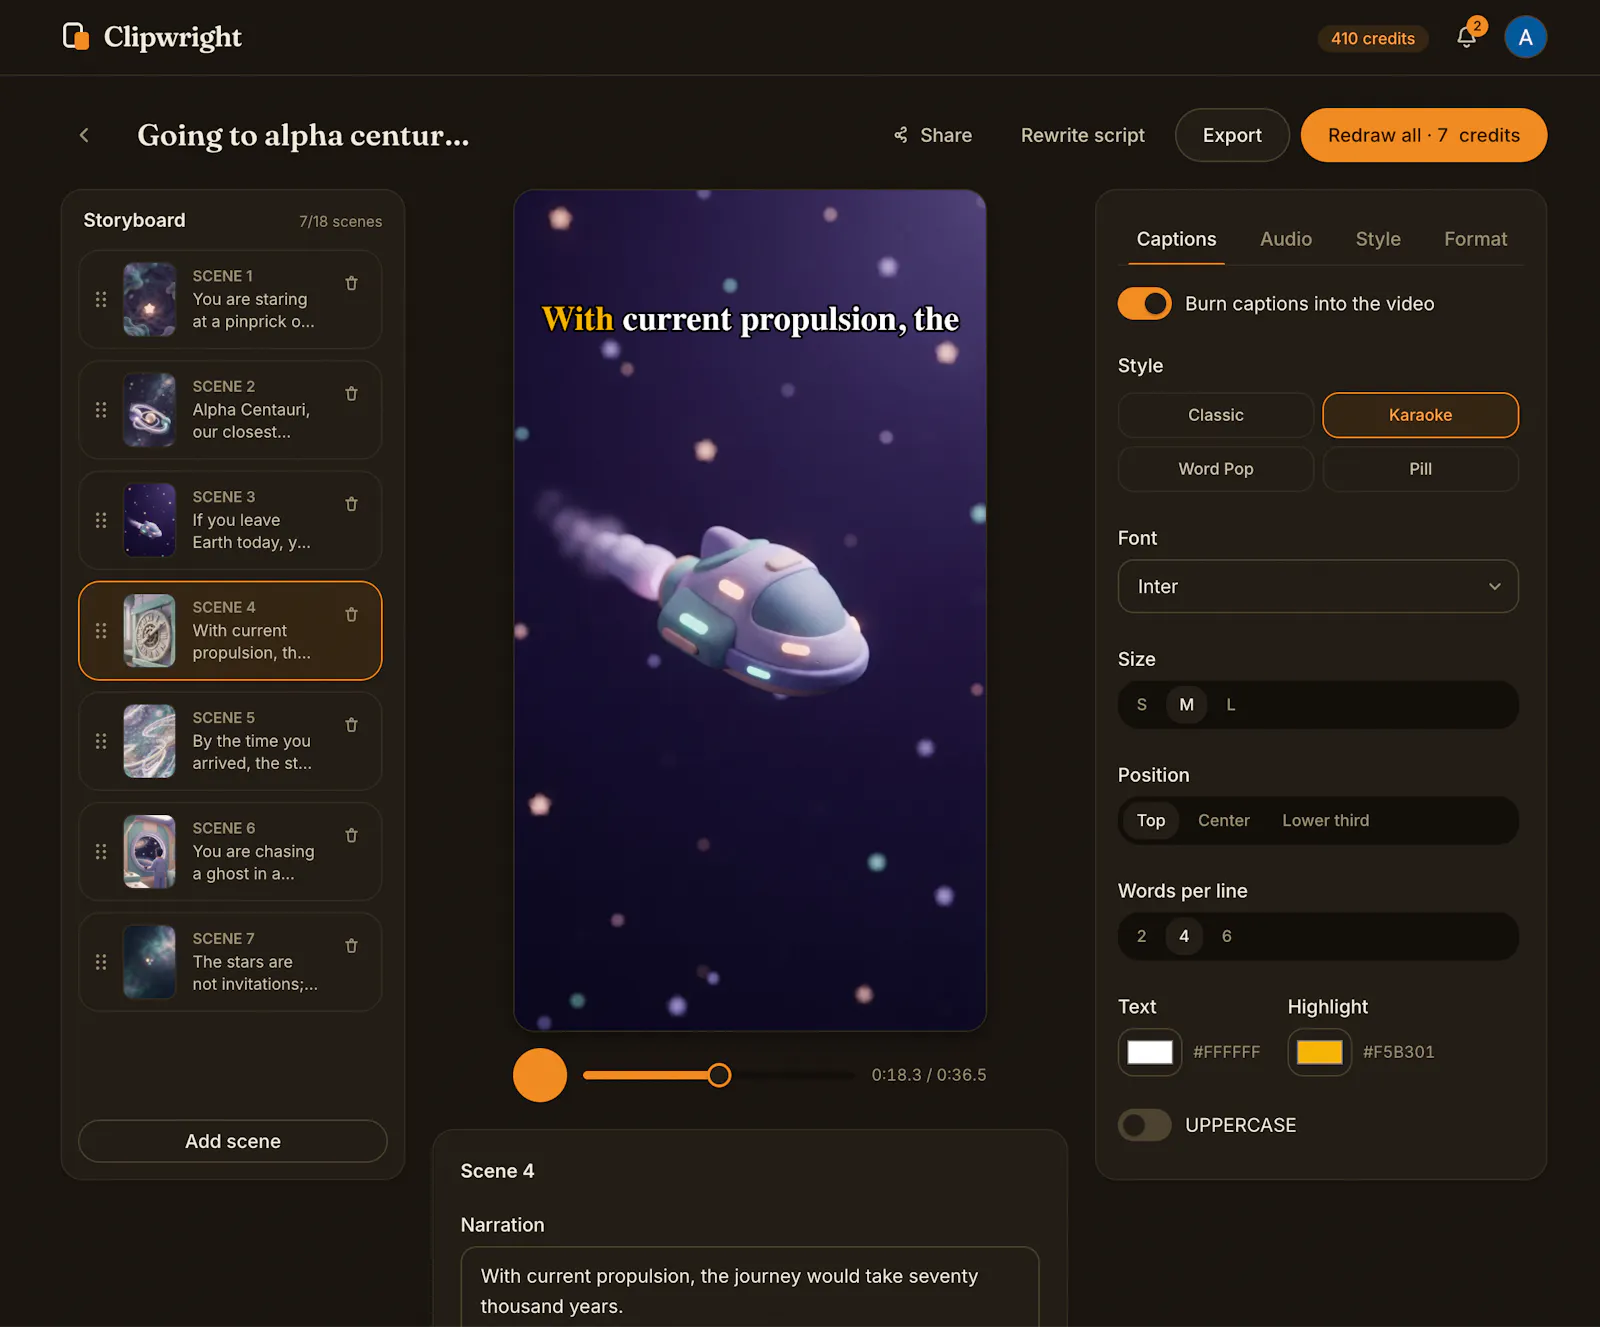Delete Scene 7 with trash icon
1600x1327 pixels.
pyautogui.click(x=351, y=946)
